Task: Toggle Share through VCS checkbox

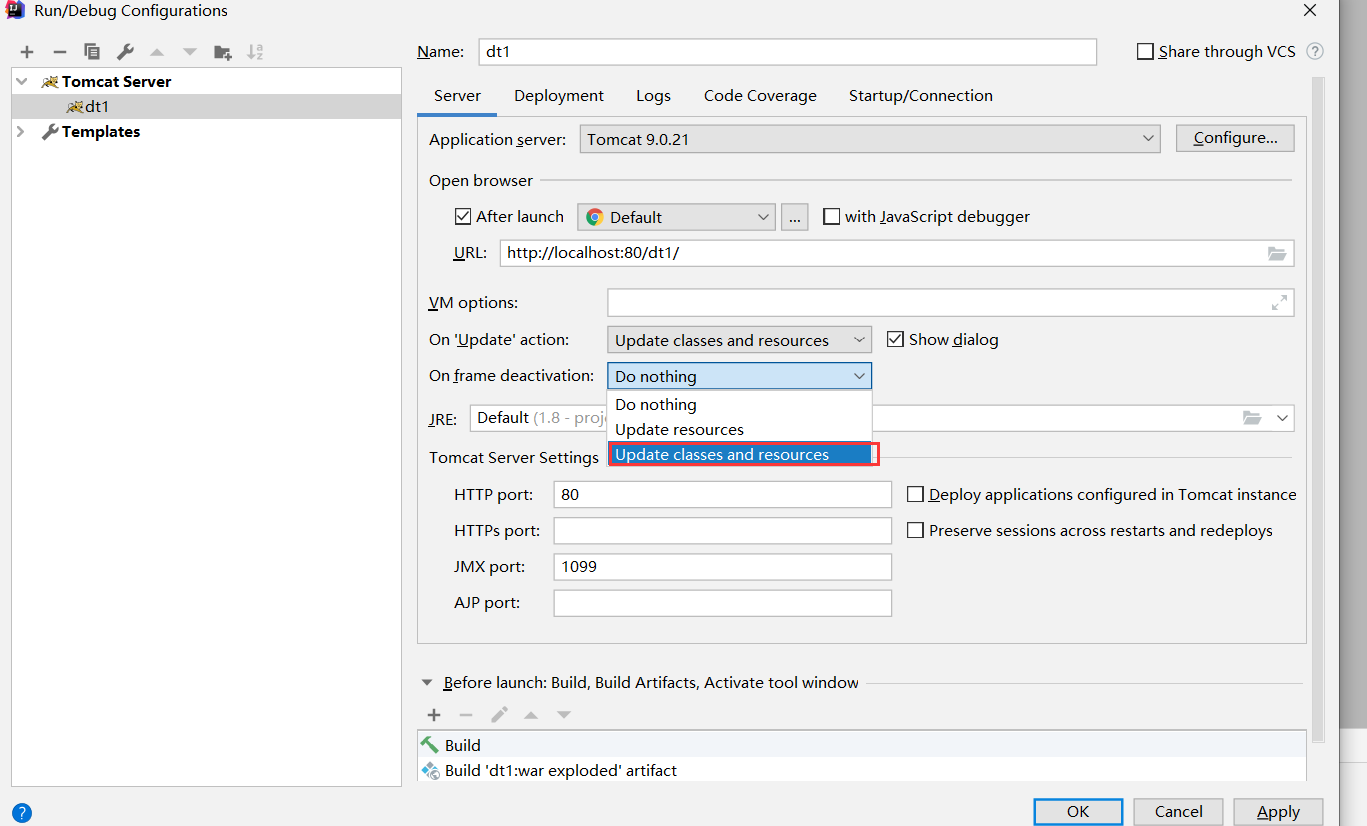Action: 1146,52
